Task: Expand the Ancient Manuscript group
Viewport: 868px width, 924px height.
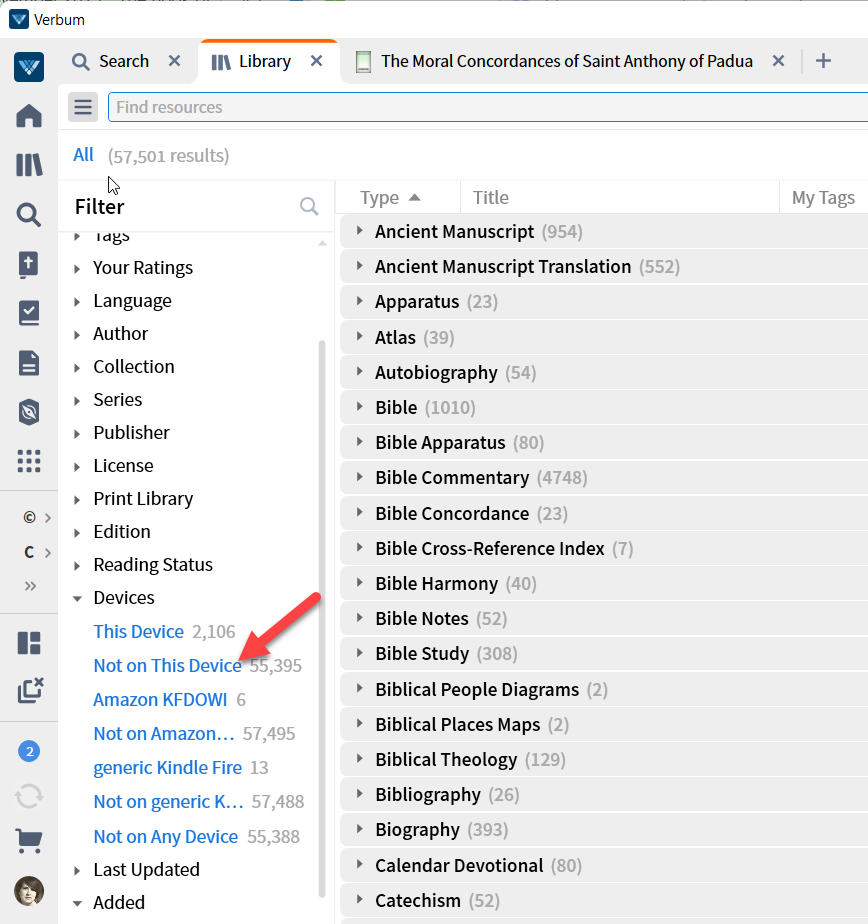Action: pyautogui.click(x=359, y=231)
